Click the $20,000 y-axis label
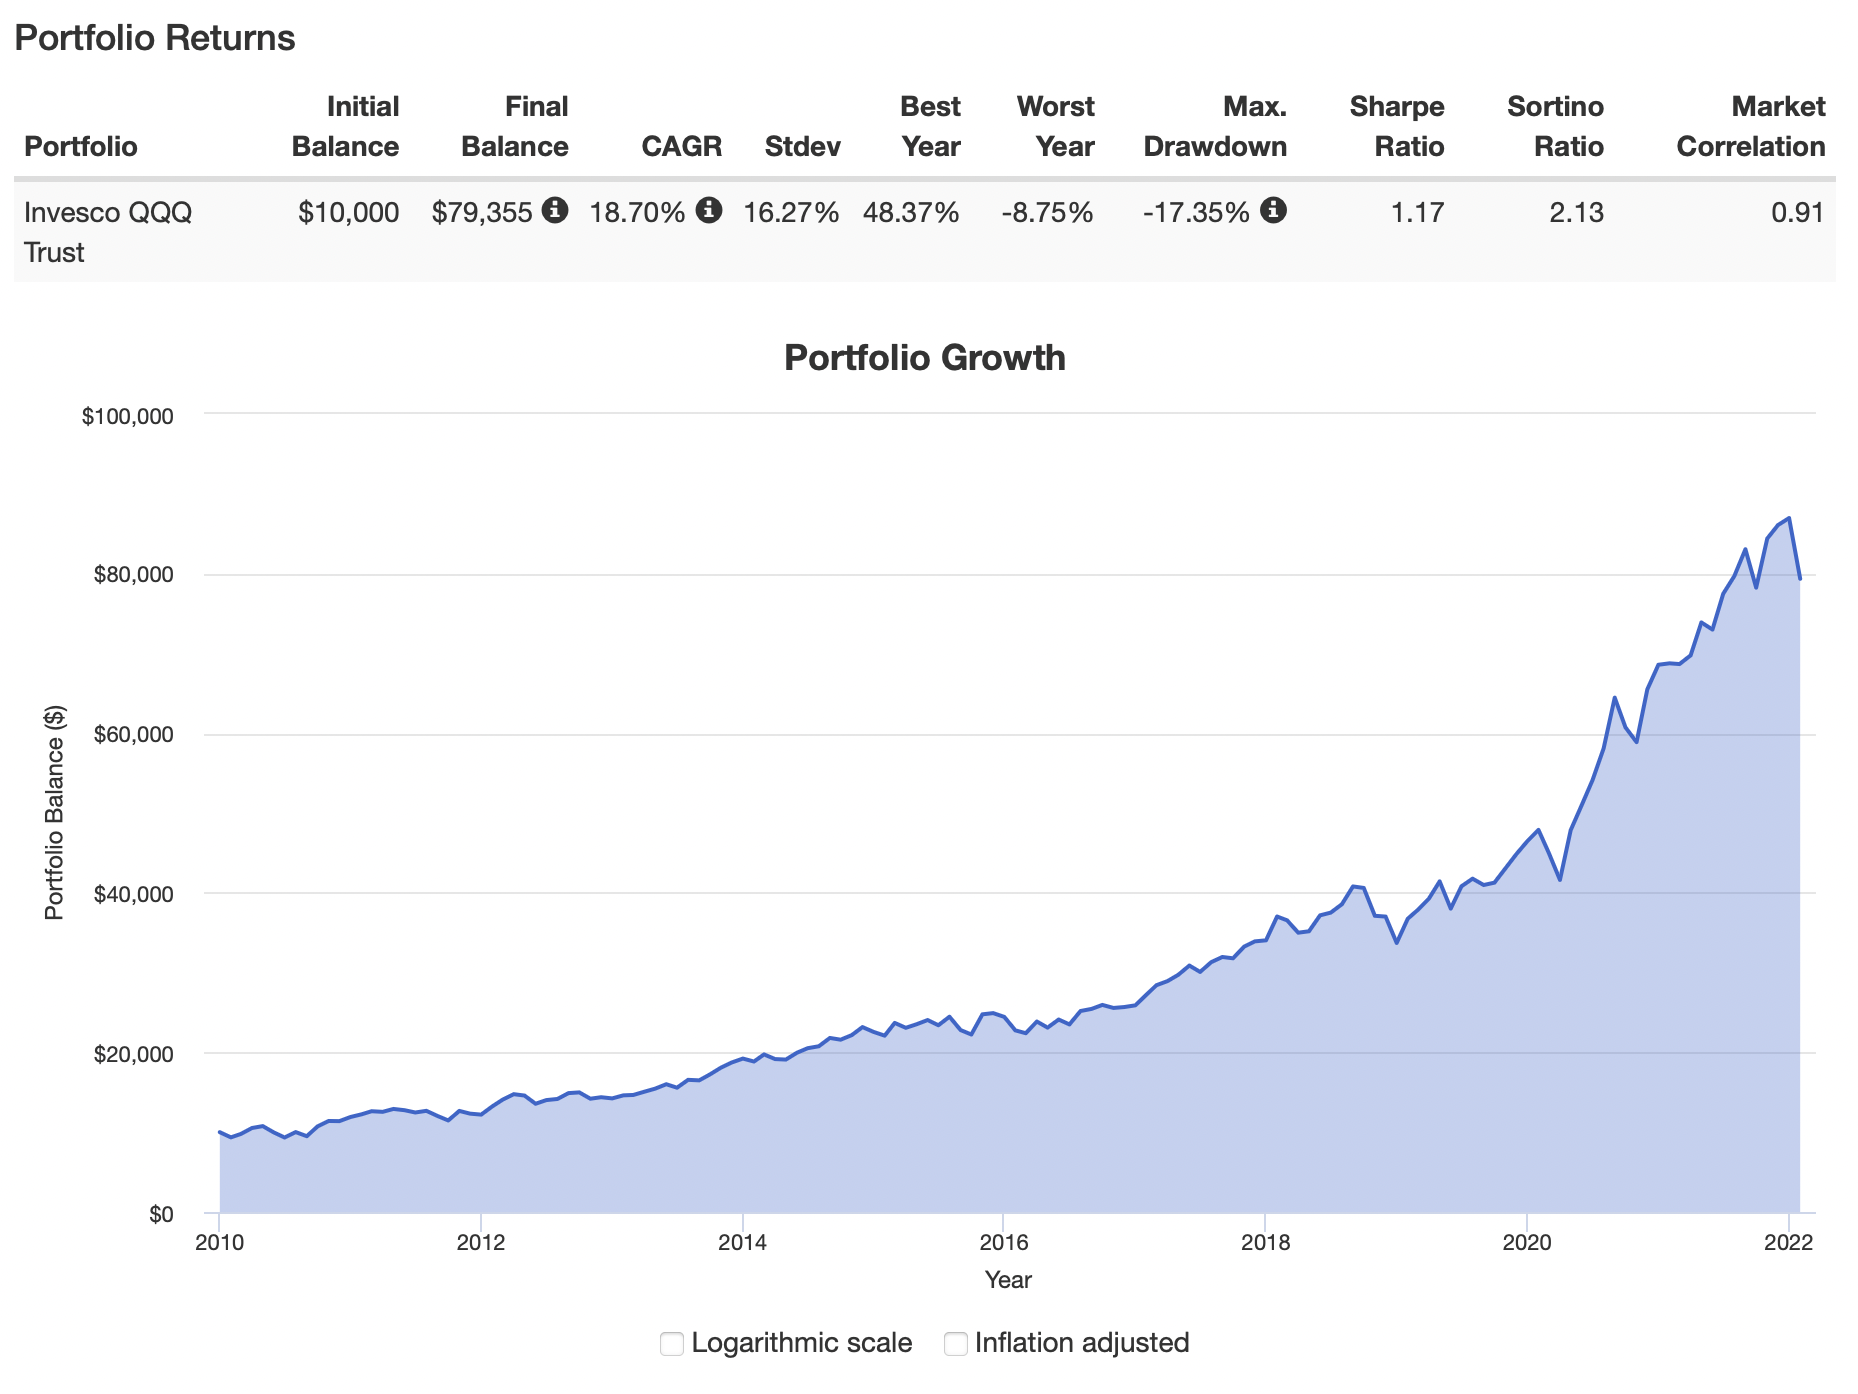Image resolution: width=1858 pixels, height=1394 pixels. coord(134,1054)
